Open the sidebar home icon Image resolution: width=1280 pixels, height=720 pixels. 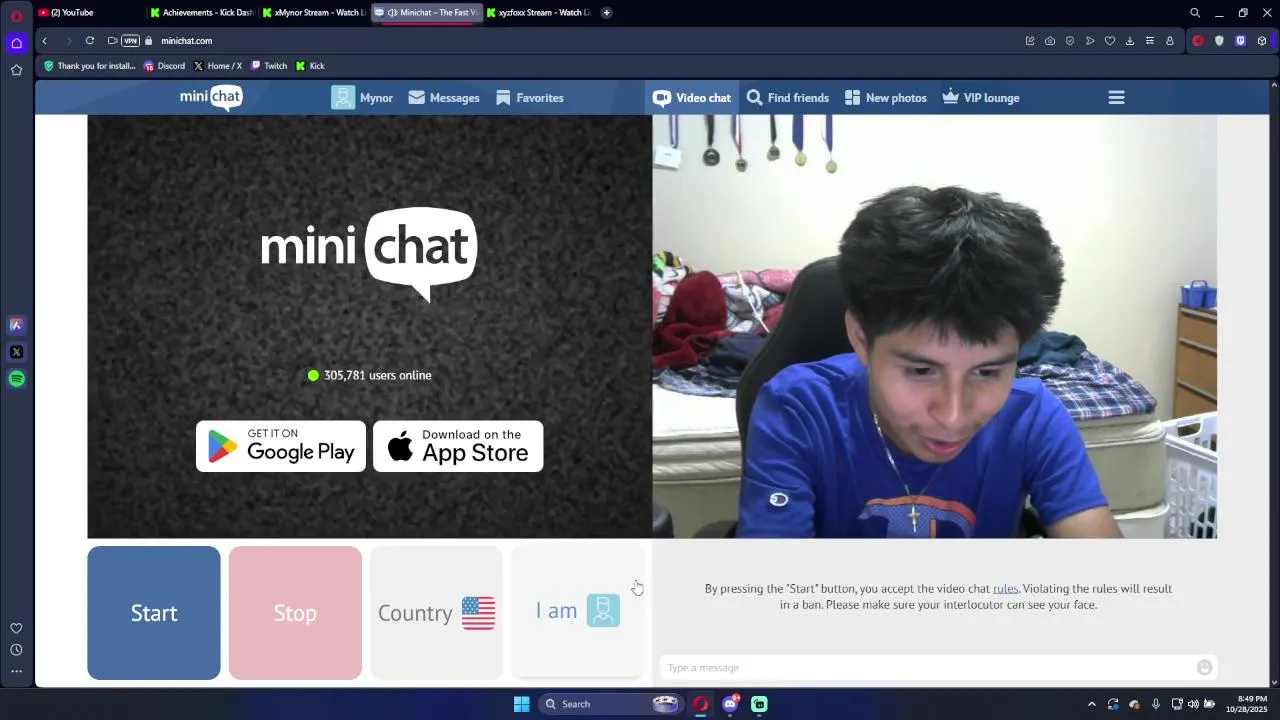pyautogui.click(x=16, y=43)
